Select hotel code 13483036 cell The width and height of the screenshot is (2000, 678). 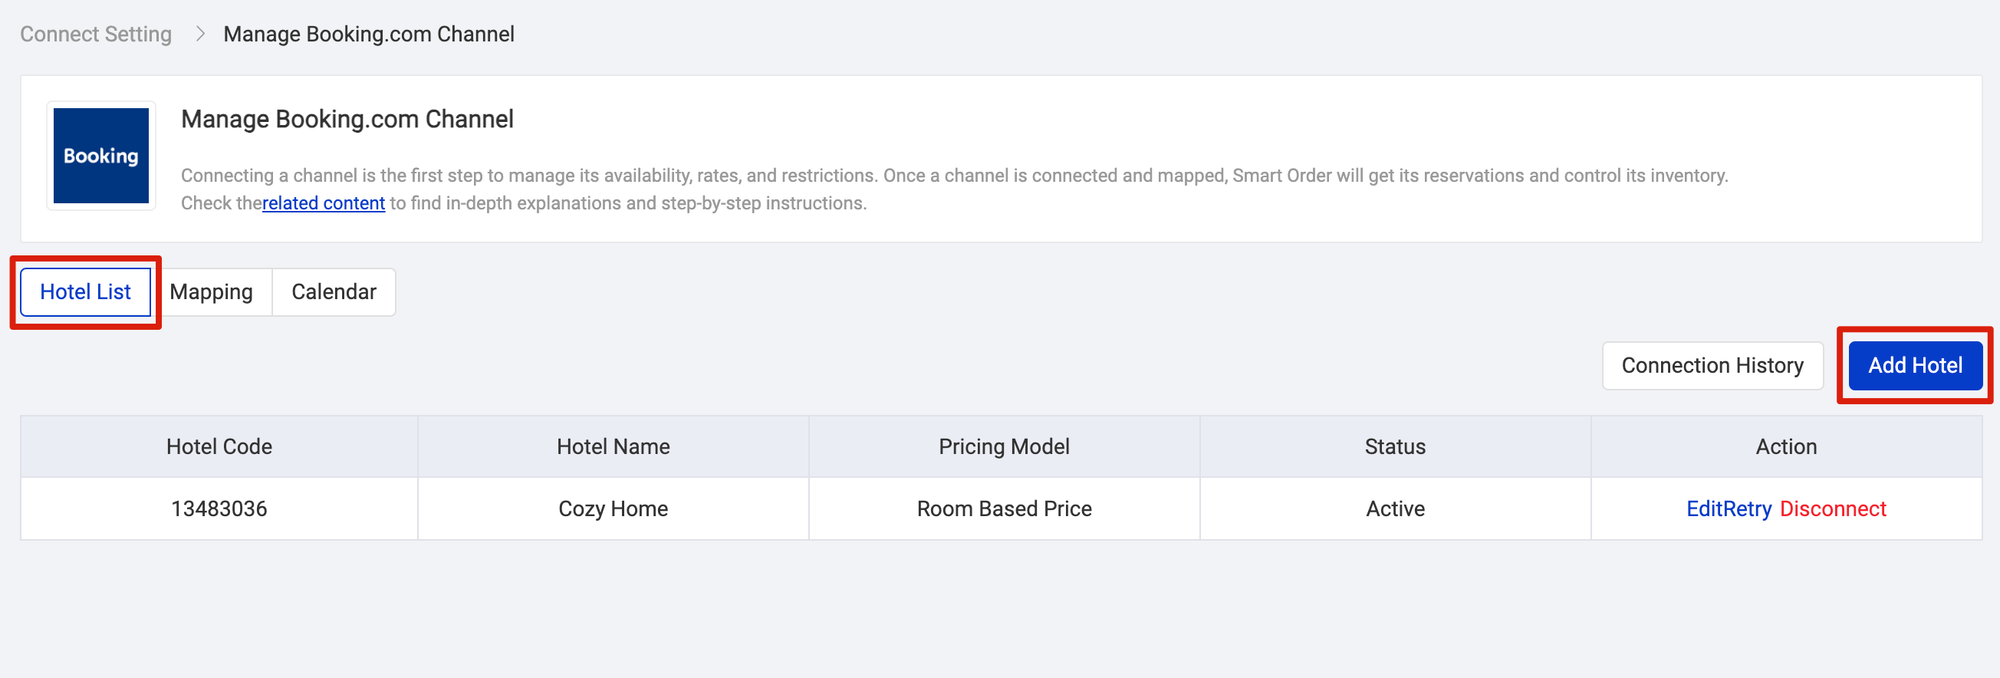coord(219,509)
